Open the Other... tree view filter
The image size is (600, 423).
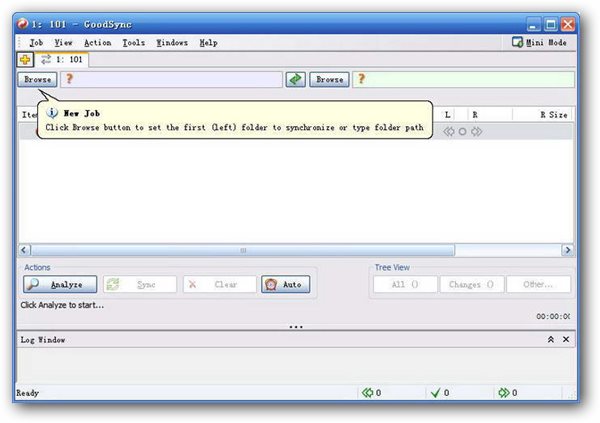click(x=538, y=284)
